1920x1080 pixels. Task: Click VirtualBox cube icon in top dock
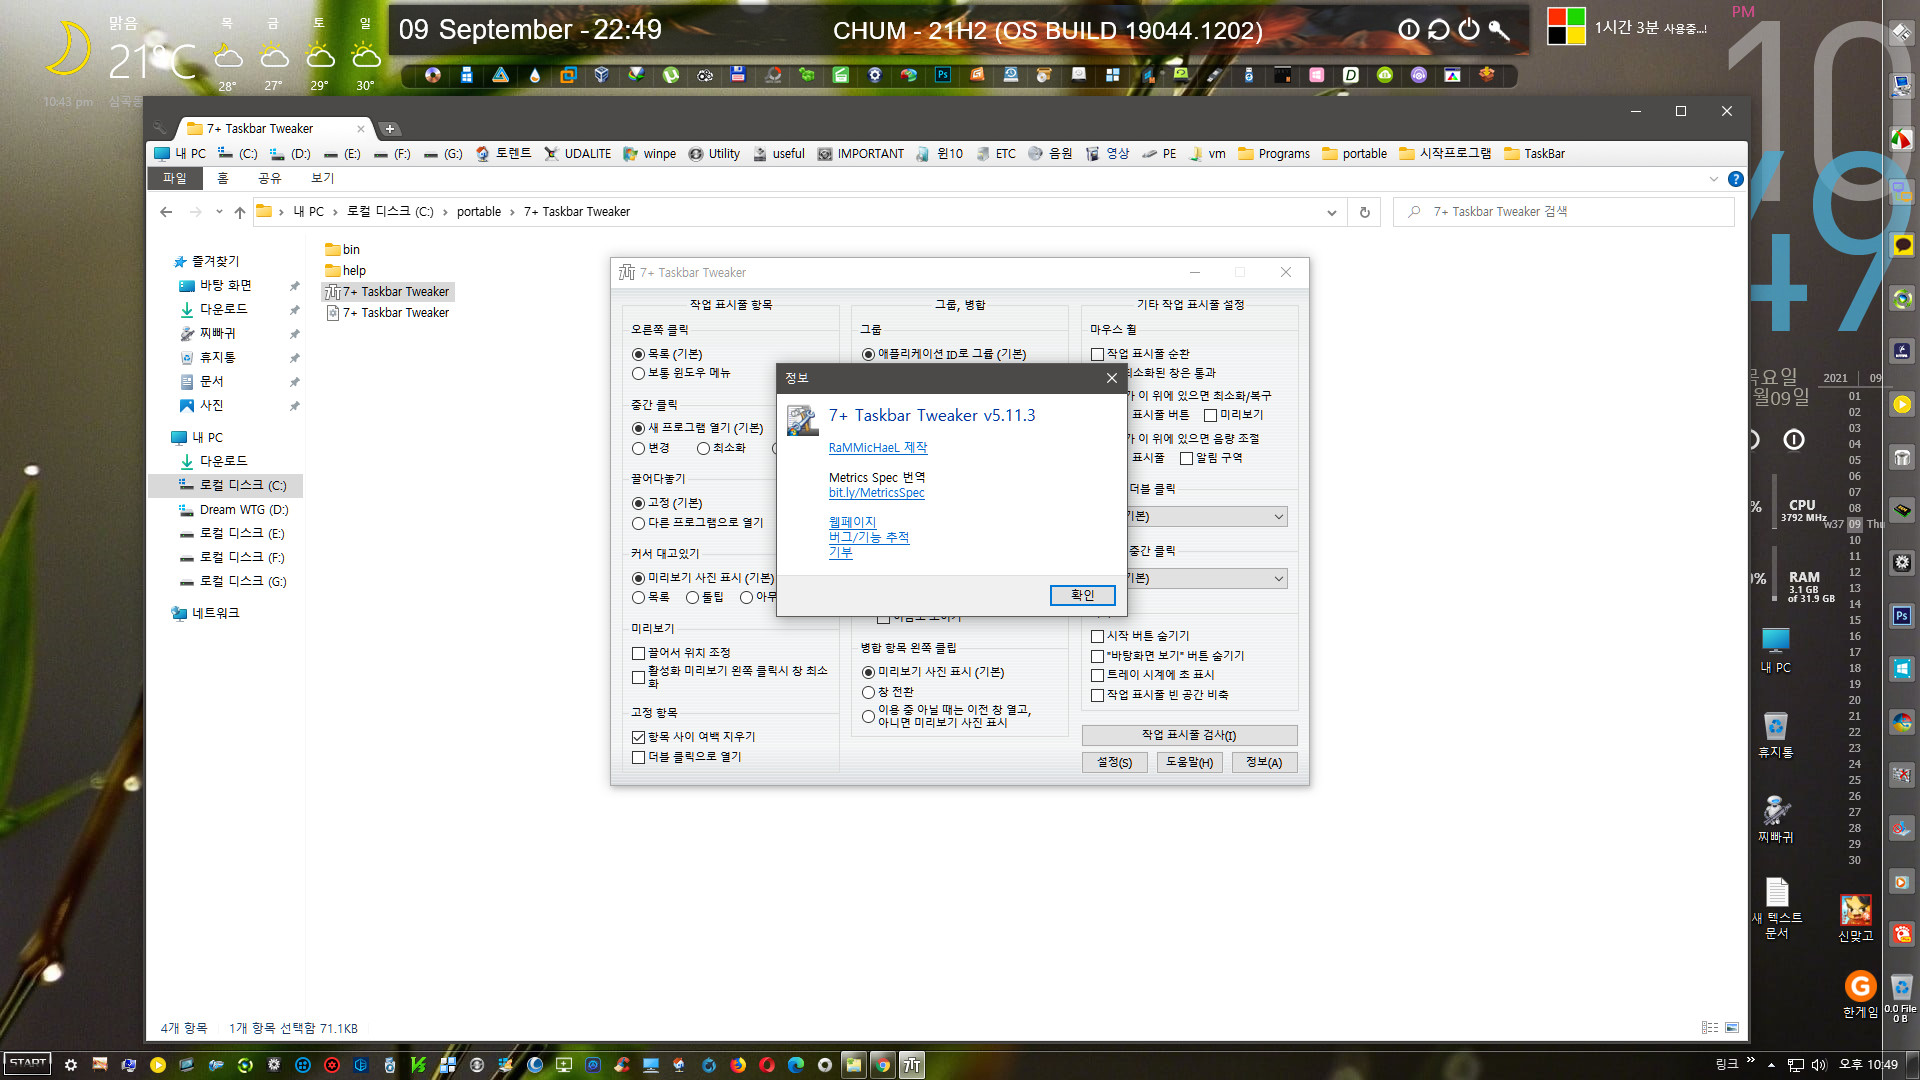click(x=602, y=75)
